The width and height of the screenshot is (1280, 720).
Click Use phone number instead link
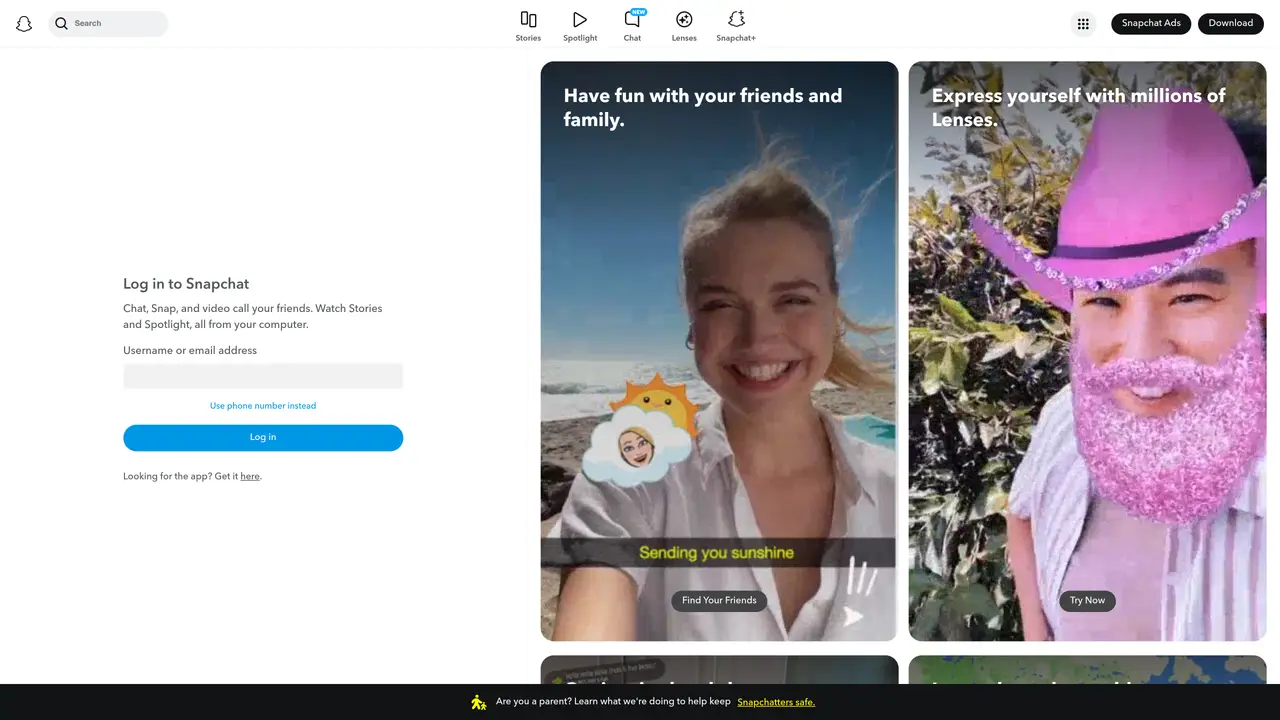pos(263,406)
